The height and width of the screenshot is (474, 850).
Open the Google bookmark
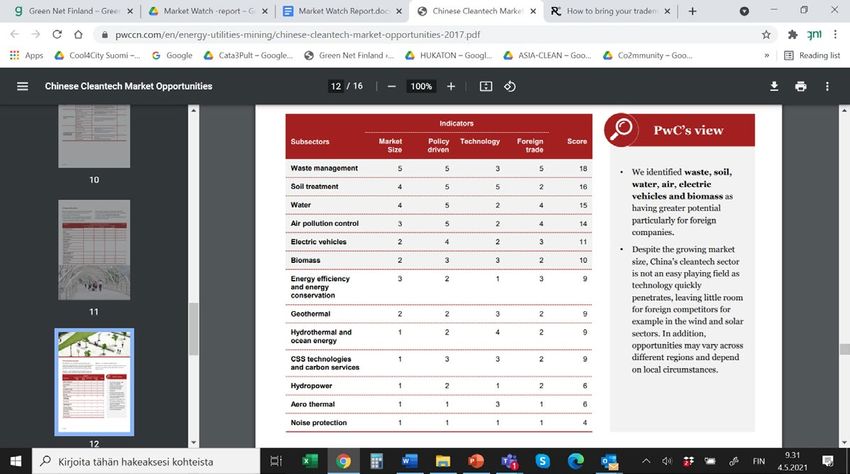tap(172, 55)
